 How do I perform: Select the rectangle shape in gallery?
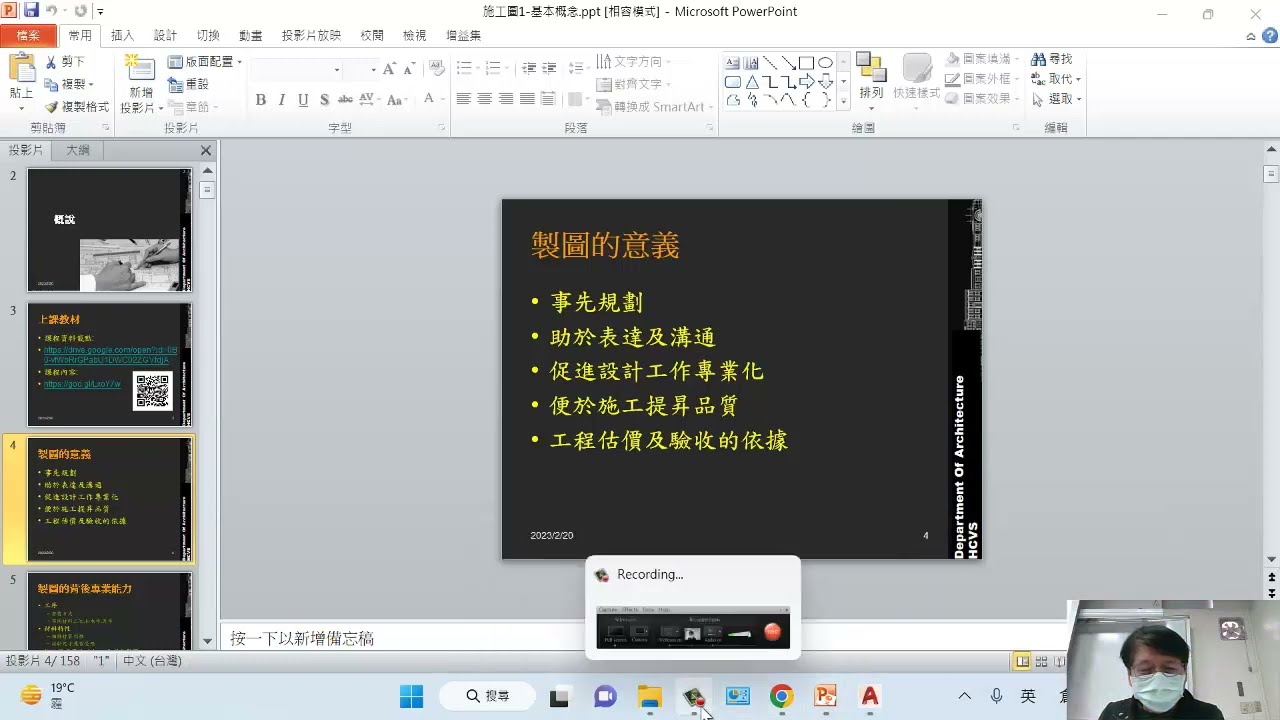click(806, 63)
